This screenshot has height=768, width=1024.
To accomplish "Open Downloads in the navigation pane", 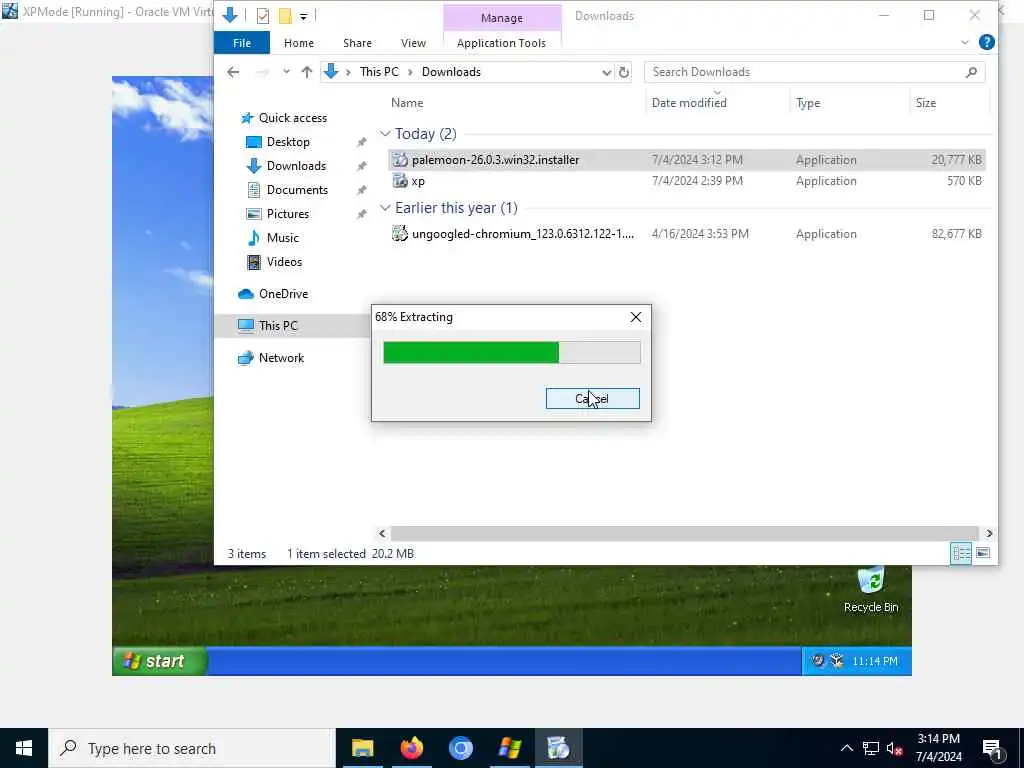I will tap(296, 166).
